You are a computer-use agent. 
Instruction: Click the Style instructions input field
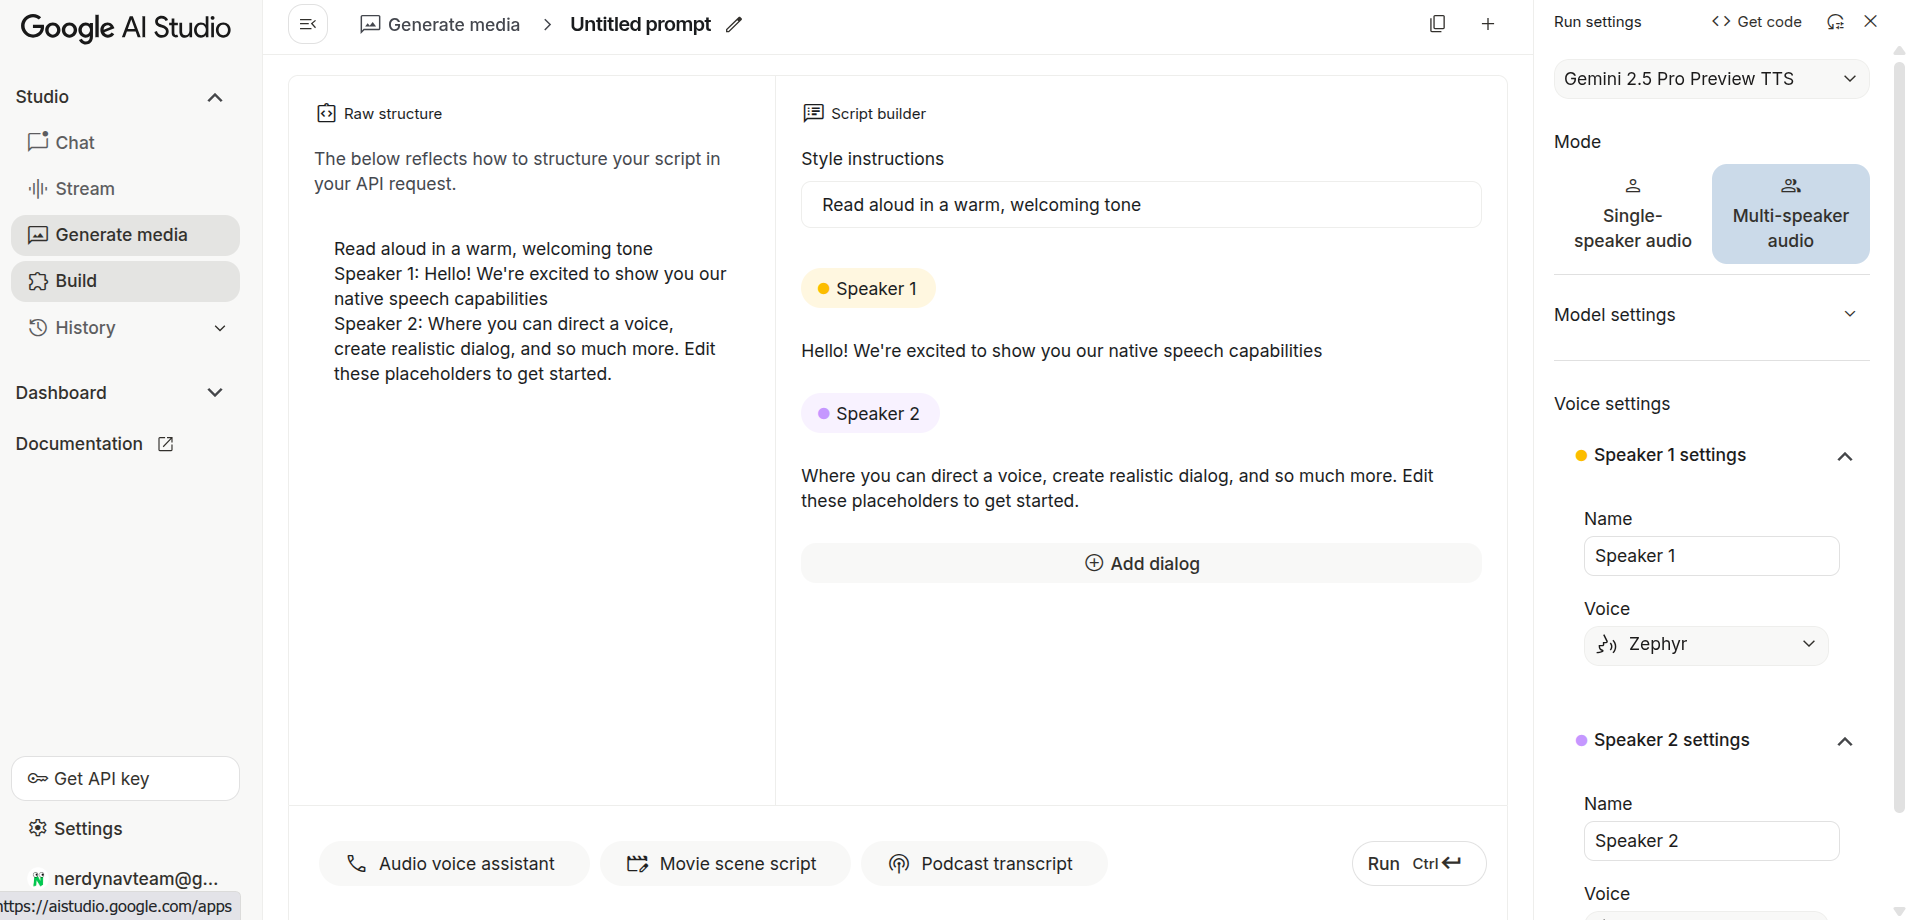pos(1141,205)
